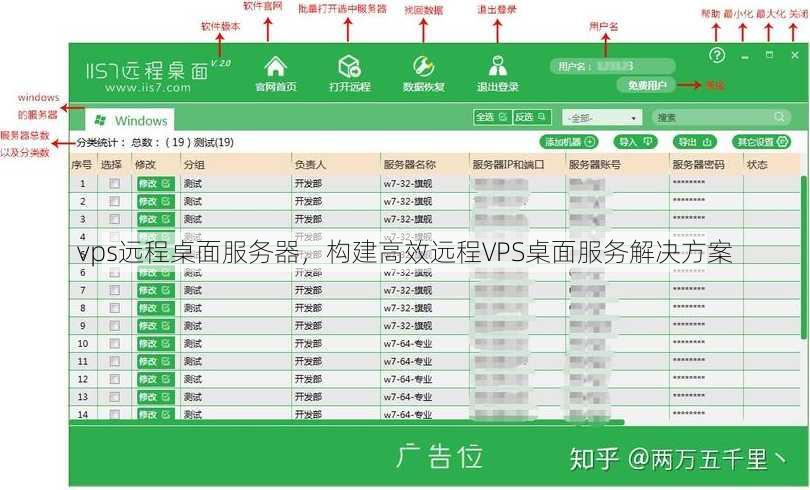Select server name w7-32-旗舰 in row 1
810x490 pixels.
point(408,183)
